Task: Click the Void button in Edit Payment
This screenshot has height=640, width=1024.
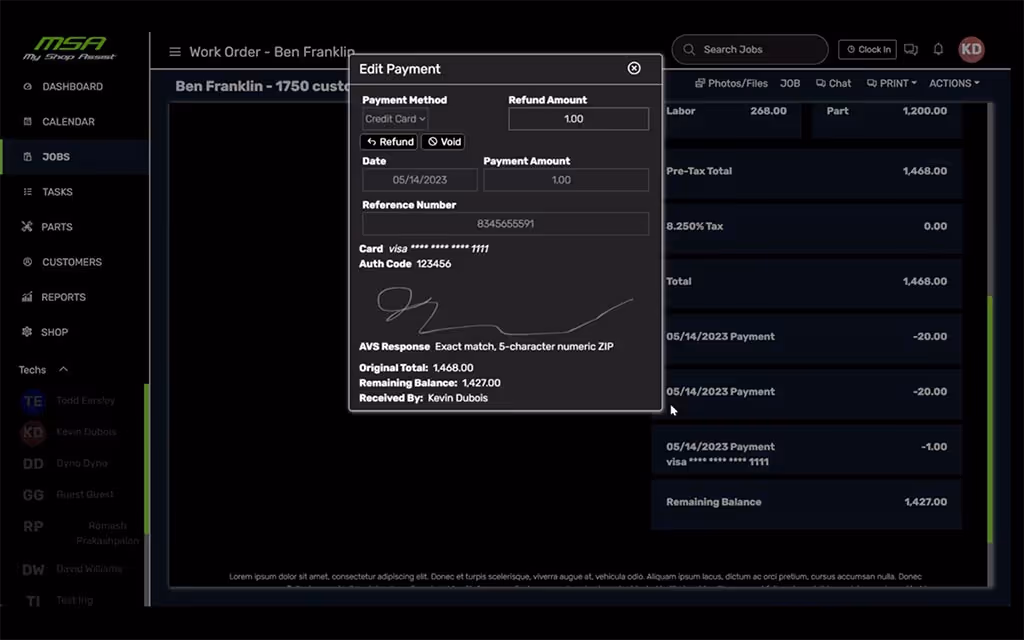Action: point(443,141)
